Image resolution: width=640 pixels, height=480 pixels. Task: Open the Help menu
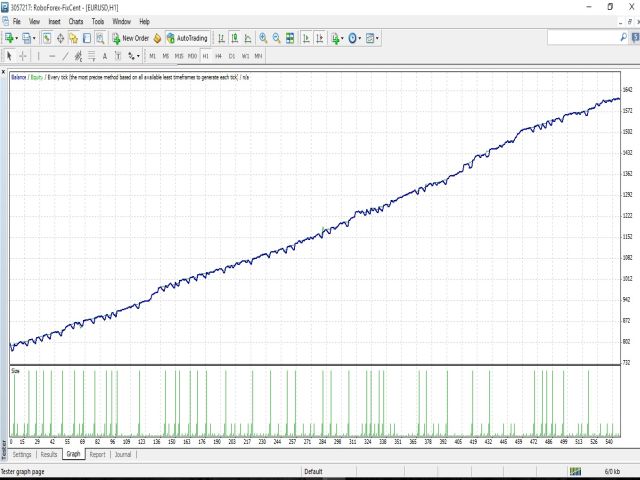(x=144, y=22)
